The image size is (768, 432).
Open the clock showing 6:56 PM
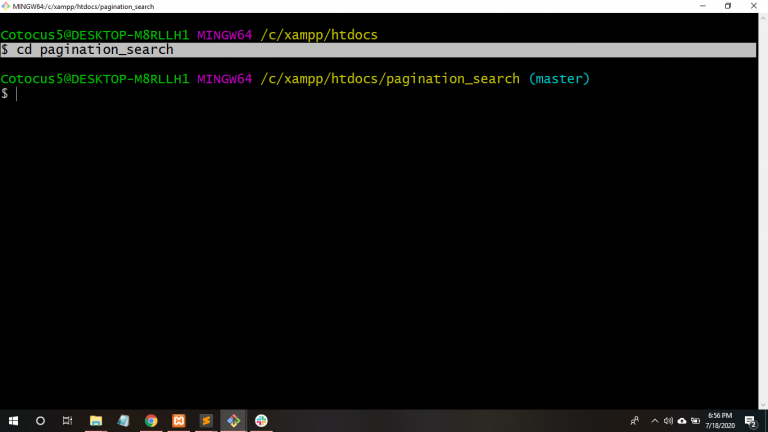point(720,421)
